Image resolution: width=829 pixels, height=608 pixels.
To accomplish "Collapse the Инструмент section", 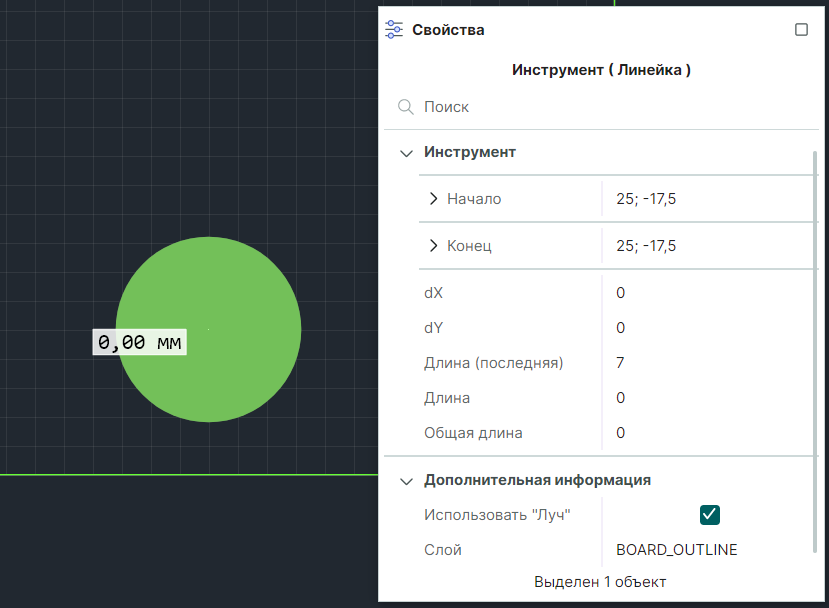I will (x=406, y=153).
